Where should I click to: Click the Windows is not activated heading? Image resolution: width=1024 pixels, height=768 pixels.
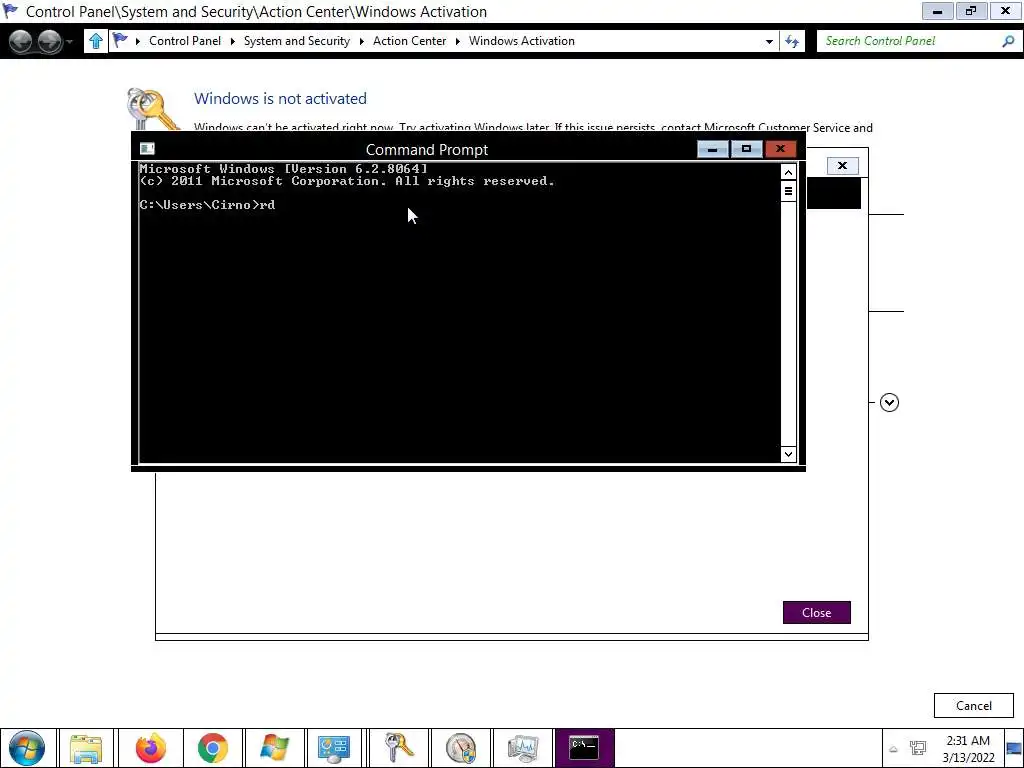(x=280, y=99)
